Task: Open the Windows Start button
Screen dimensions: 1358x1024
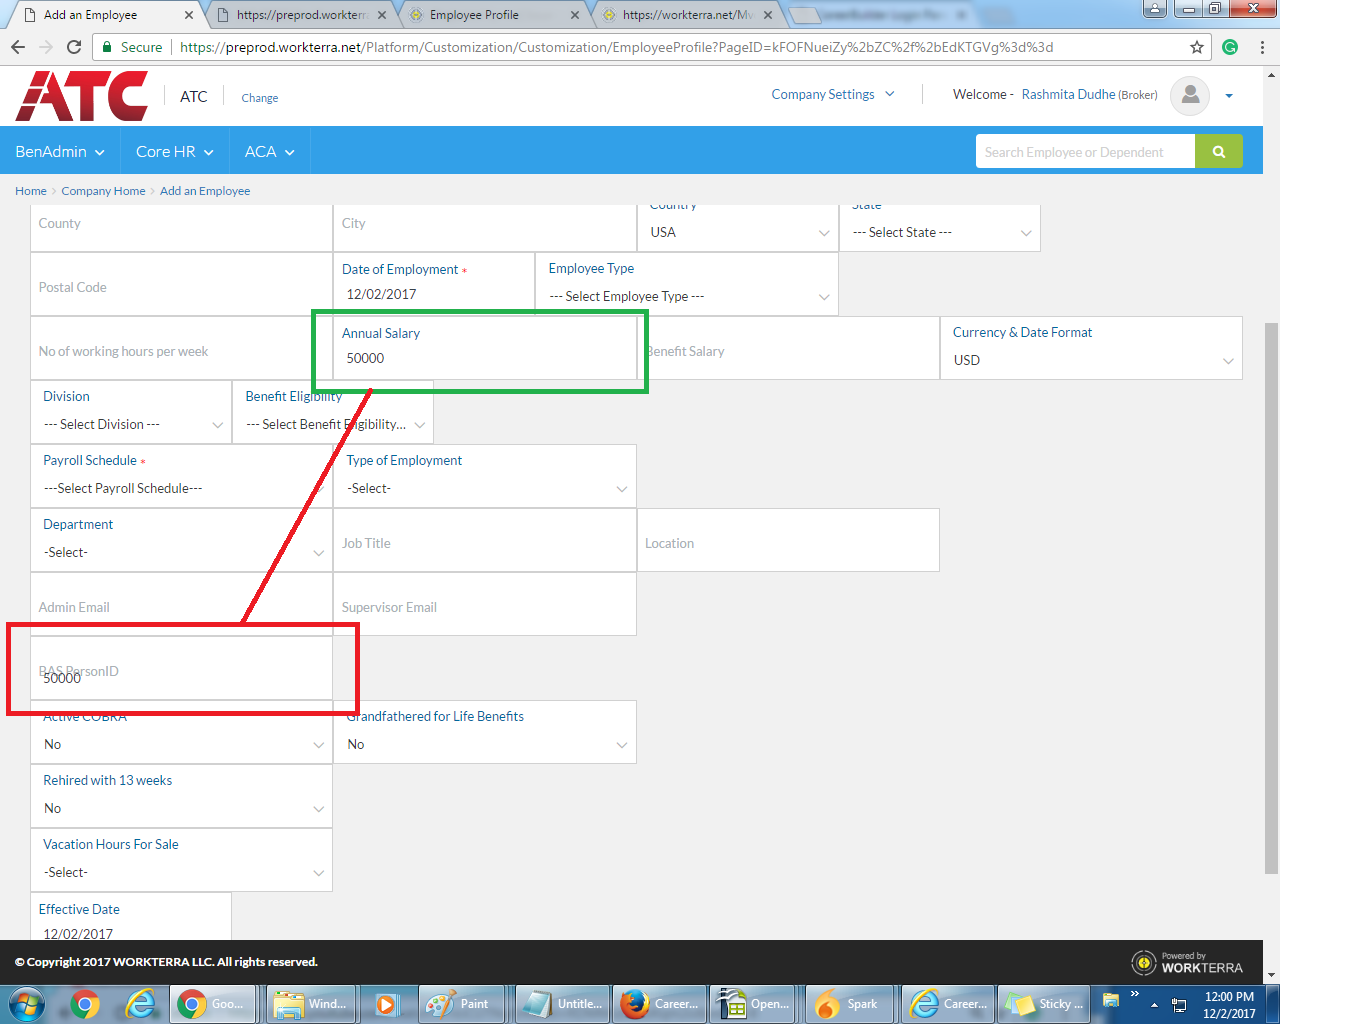Action: point(27,1004)
